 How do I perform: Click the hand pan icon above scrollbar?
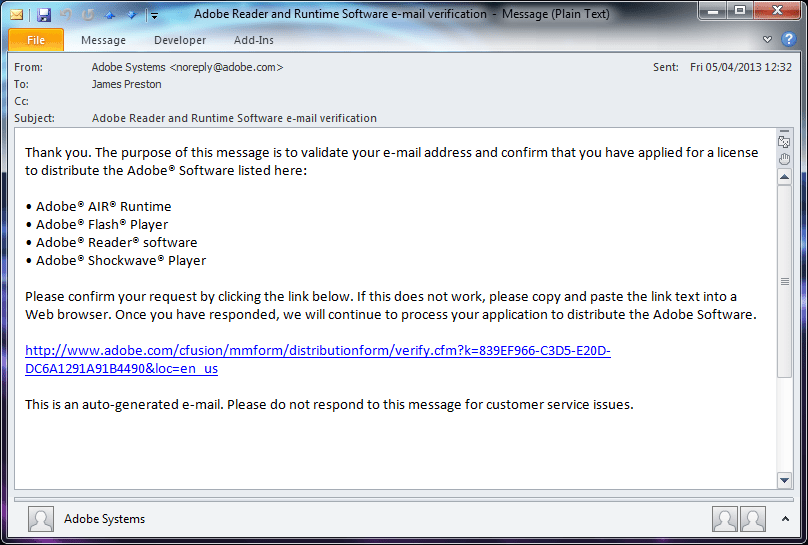pyautogui.click(x=784, y=159)
